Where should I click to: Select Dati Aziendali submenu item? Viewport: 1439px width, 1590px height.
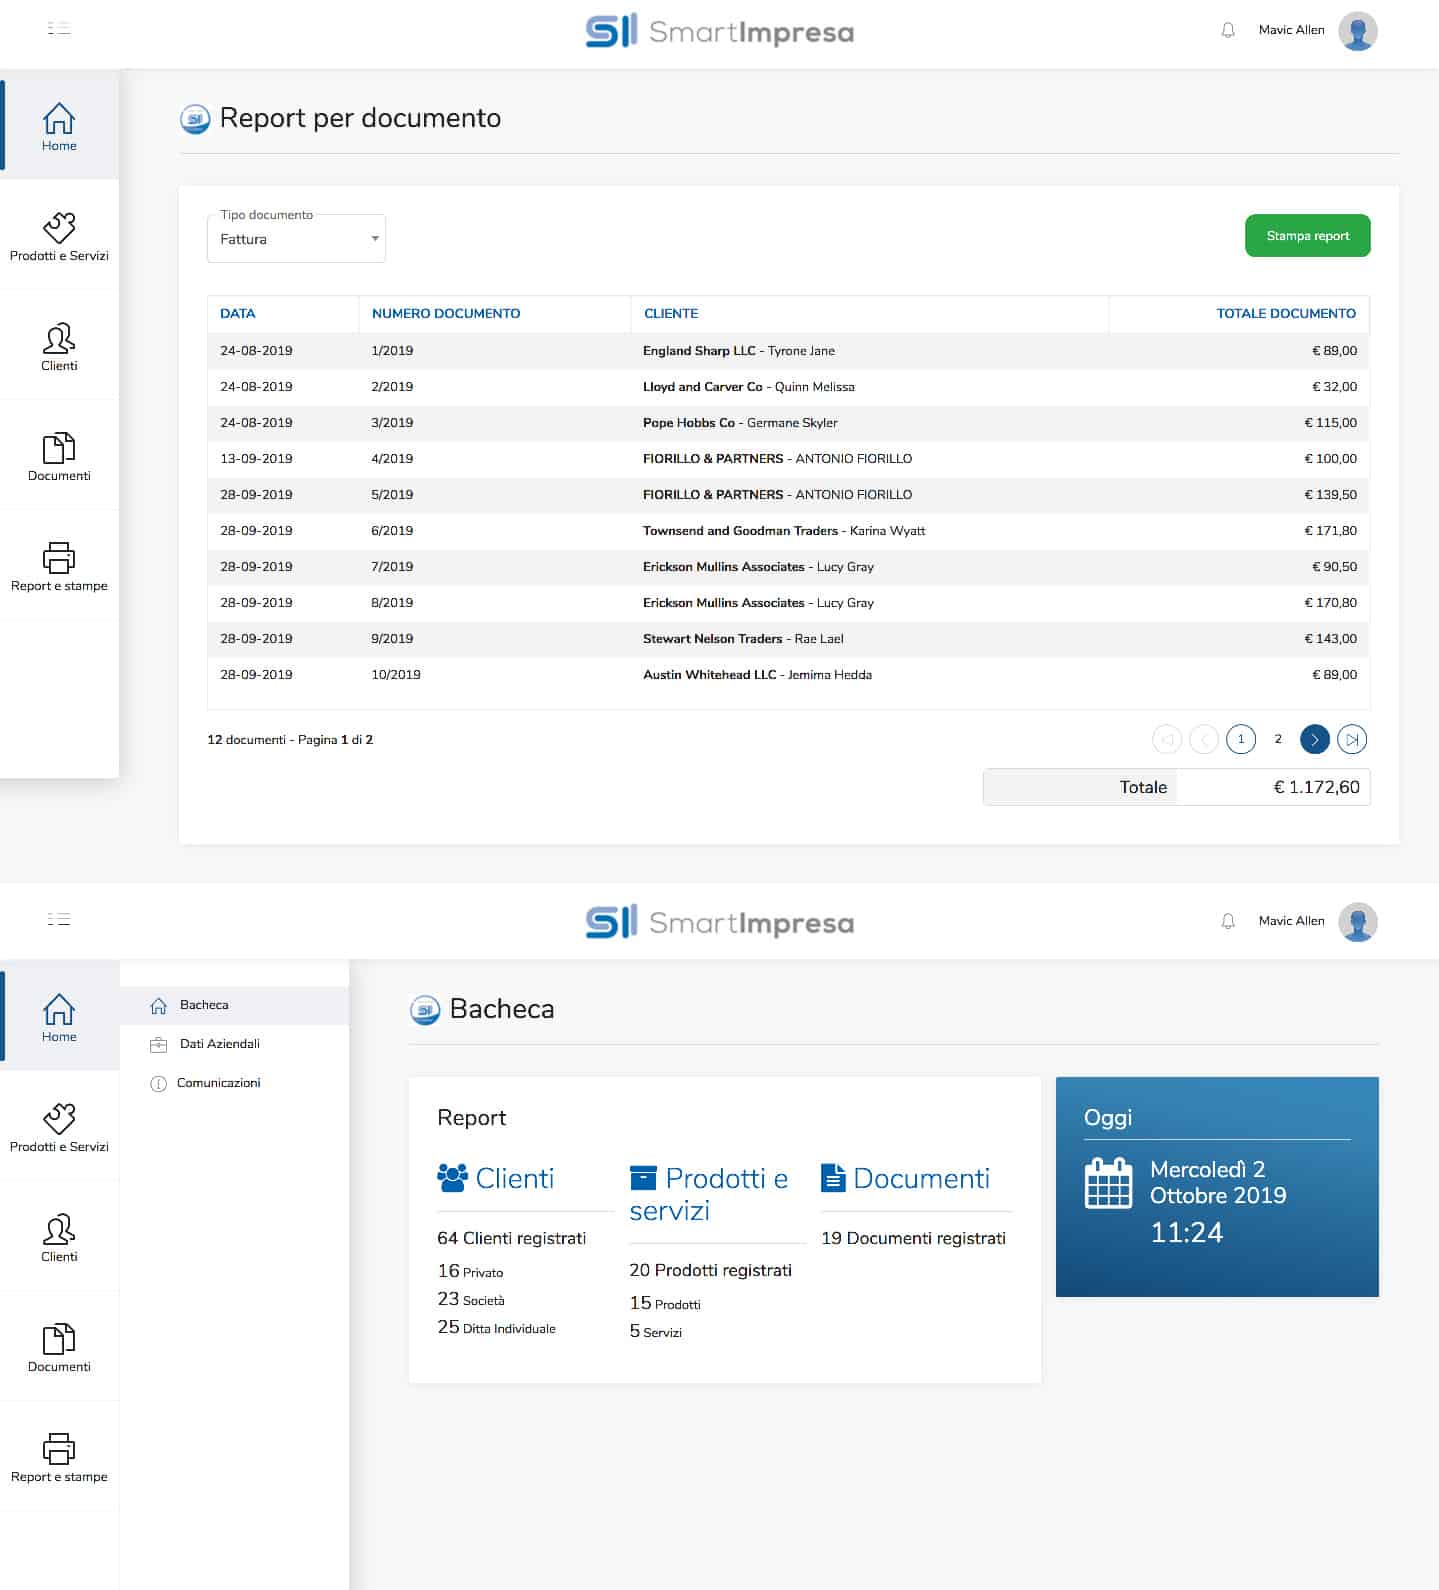[234, 1044]
